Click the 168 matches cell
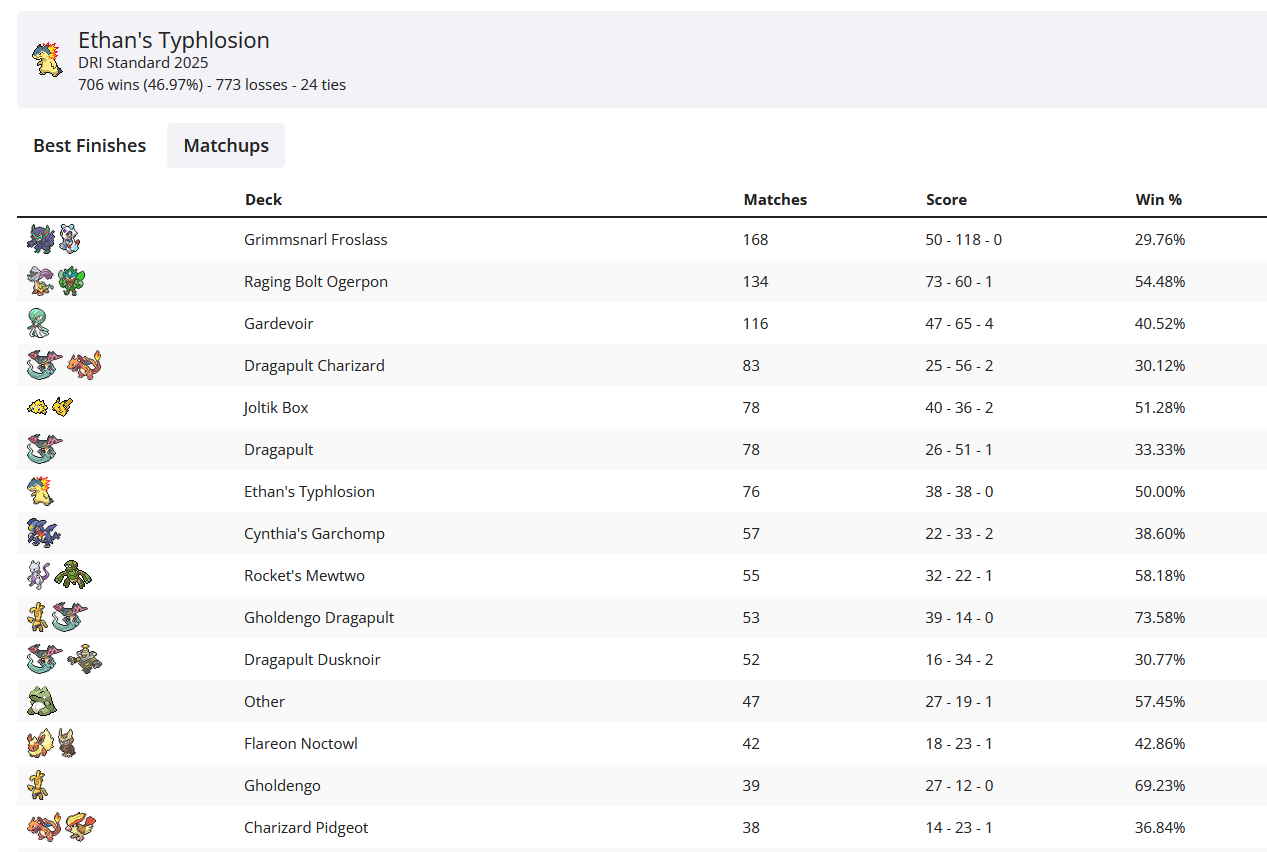This screenshot has width=1267, height=852. coord(756,240)
